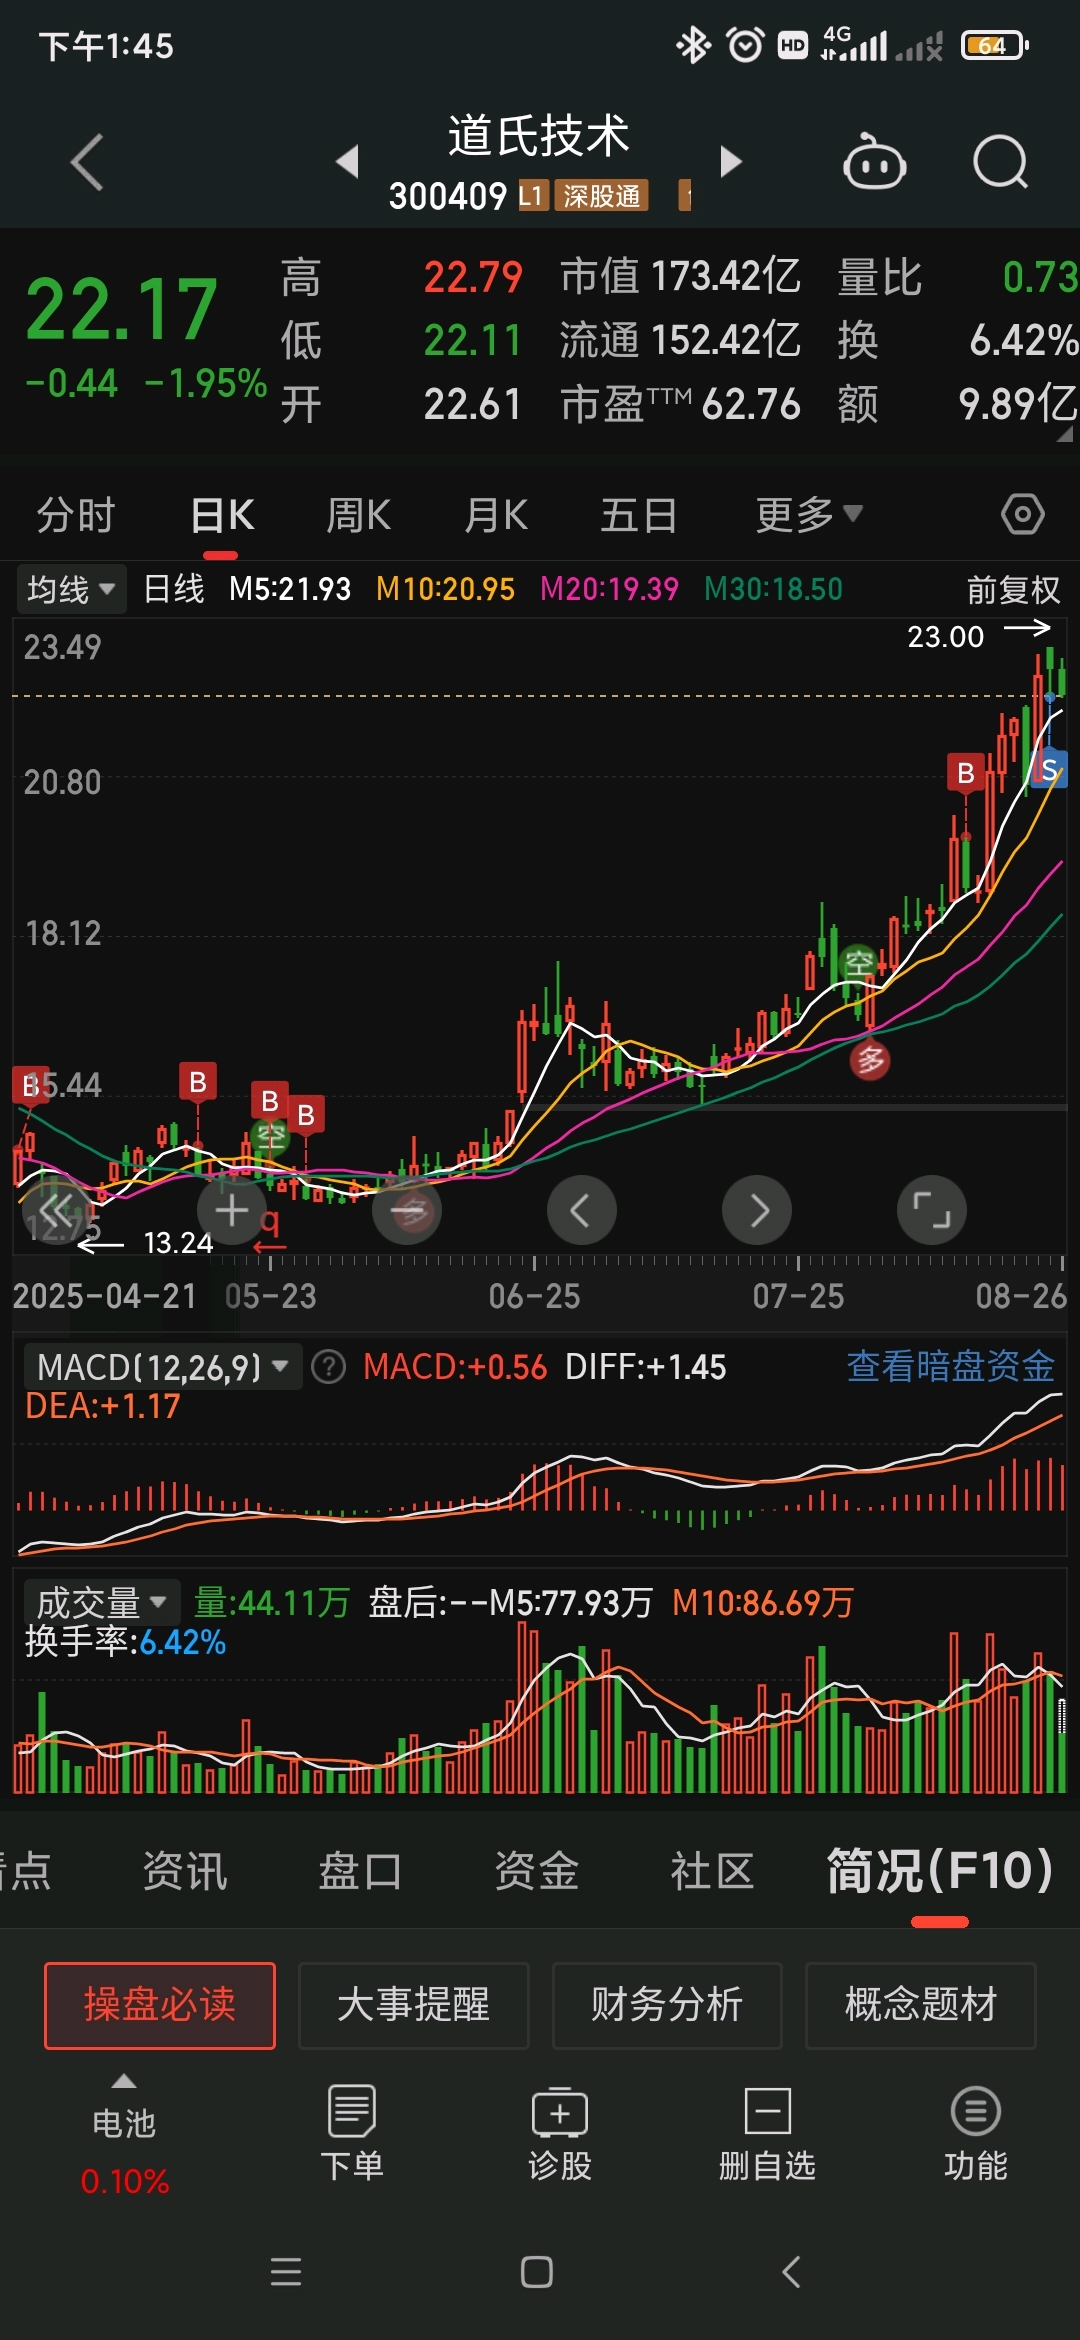Tap the 诊股 stock diagnosis icon
Screen dimensions: 1080x2340
(560, 2133)
